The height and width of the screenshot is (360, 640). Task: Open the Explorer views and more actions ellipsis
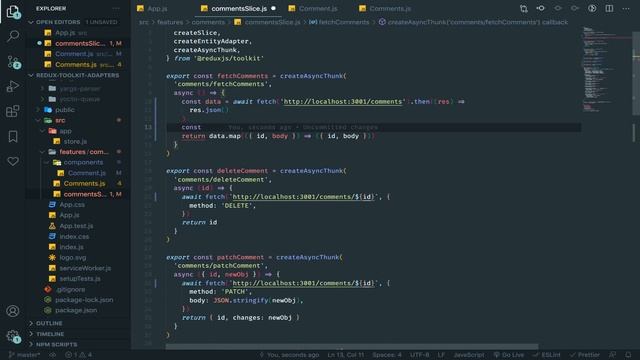[116, 8]
